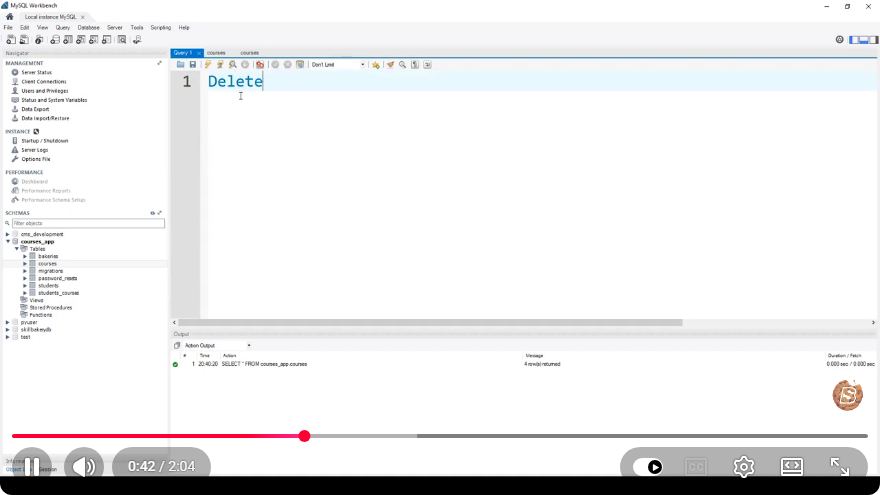Screen dimensions: 880x495
Task: Open the Don't Limit rows dropdown
Action: tap(337, 65)
